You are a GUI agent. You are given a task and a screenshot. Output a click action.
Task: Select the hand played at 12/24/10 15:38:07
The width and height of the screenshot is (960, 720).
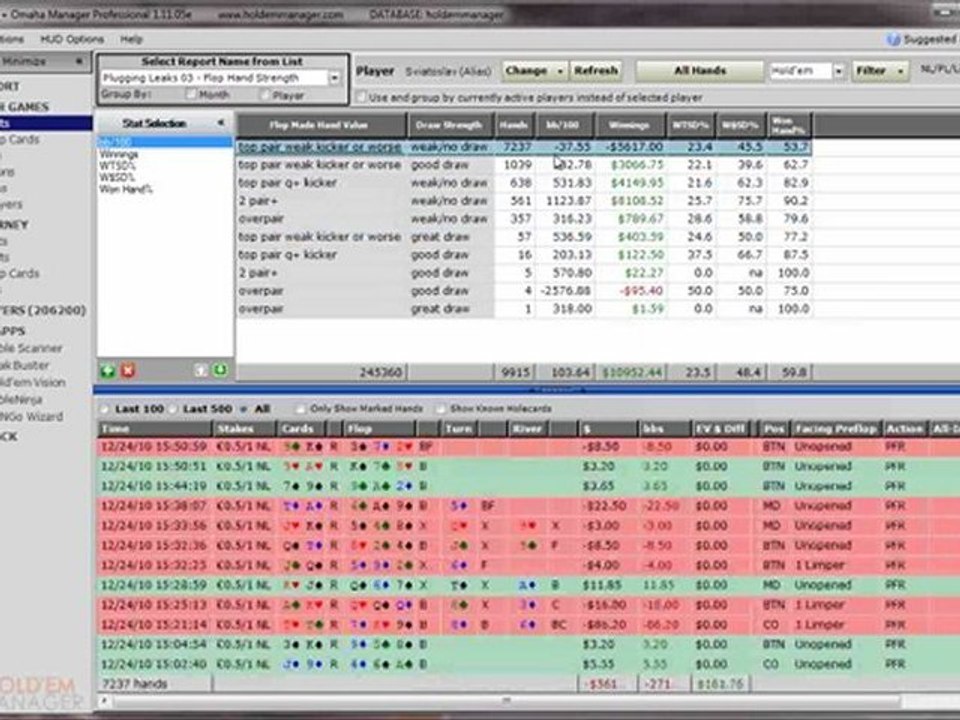click(x=529, y=506)
